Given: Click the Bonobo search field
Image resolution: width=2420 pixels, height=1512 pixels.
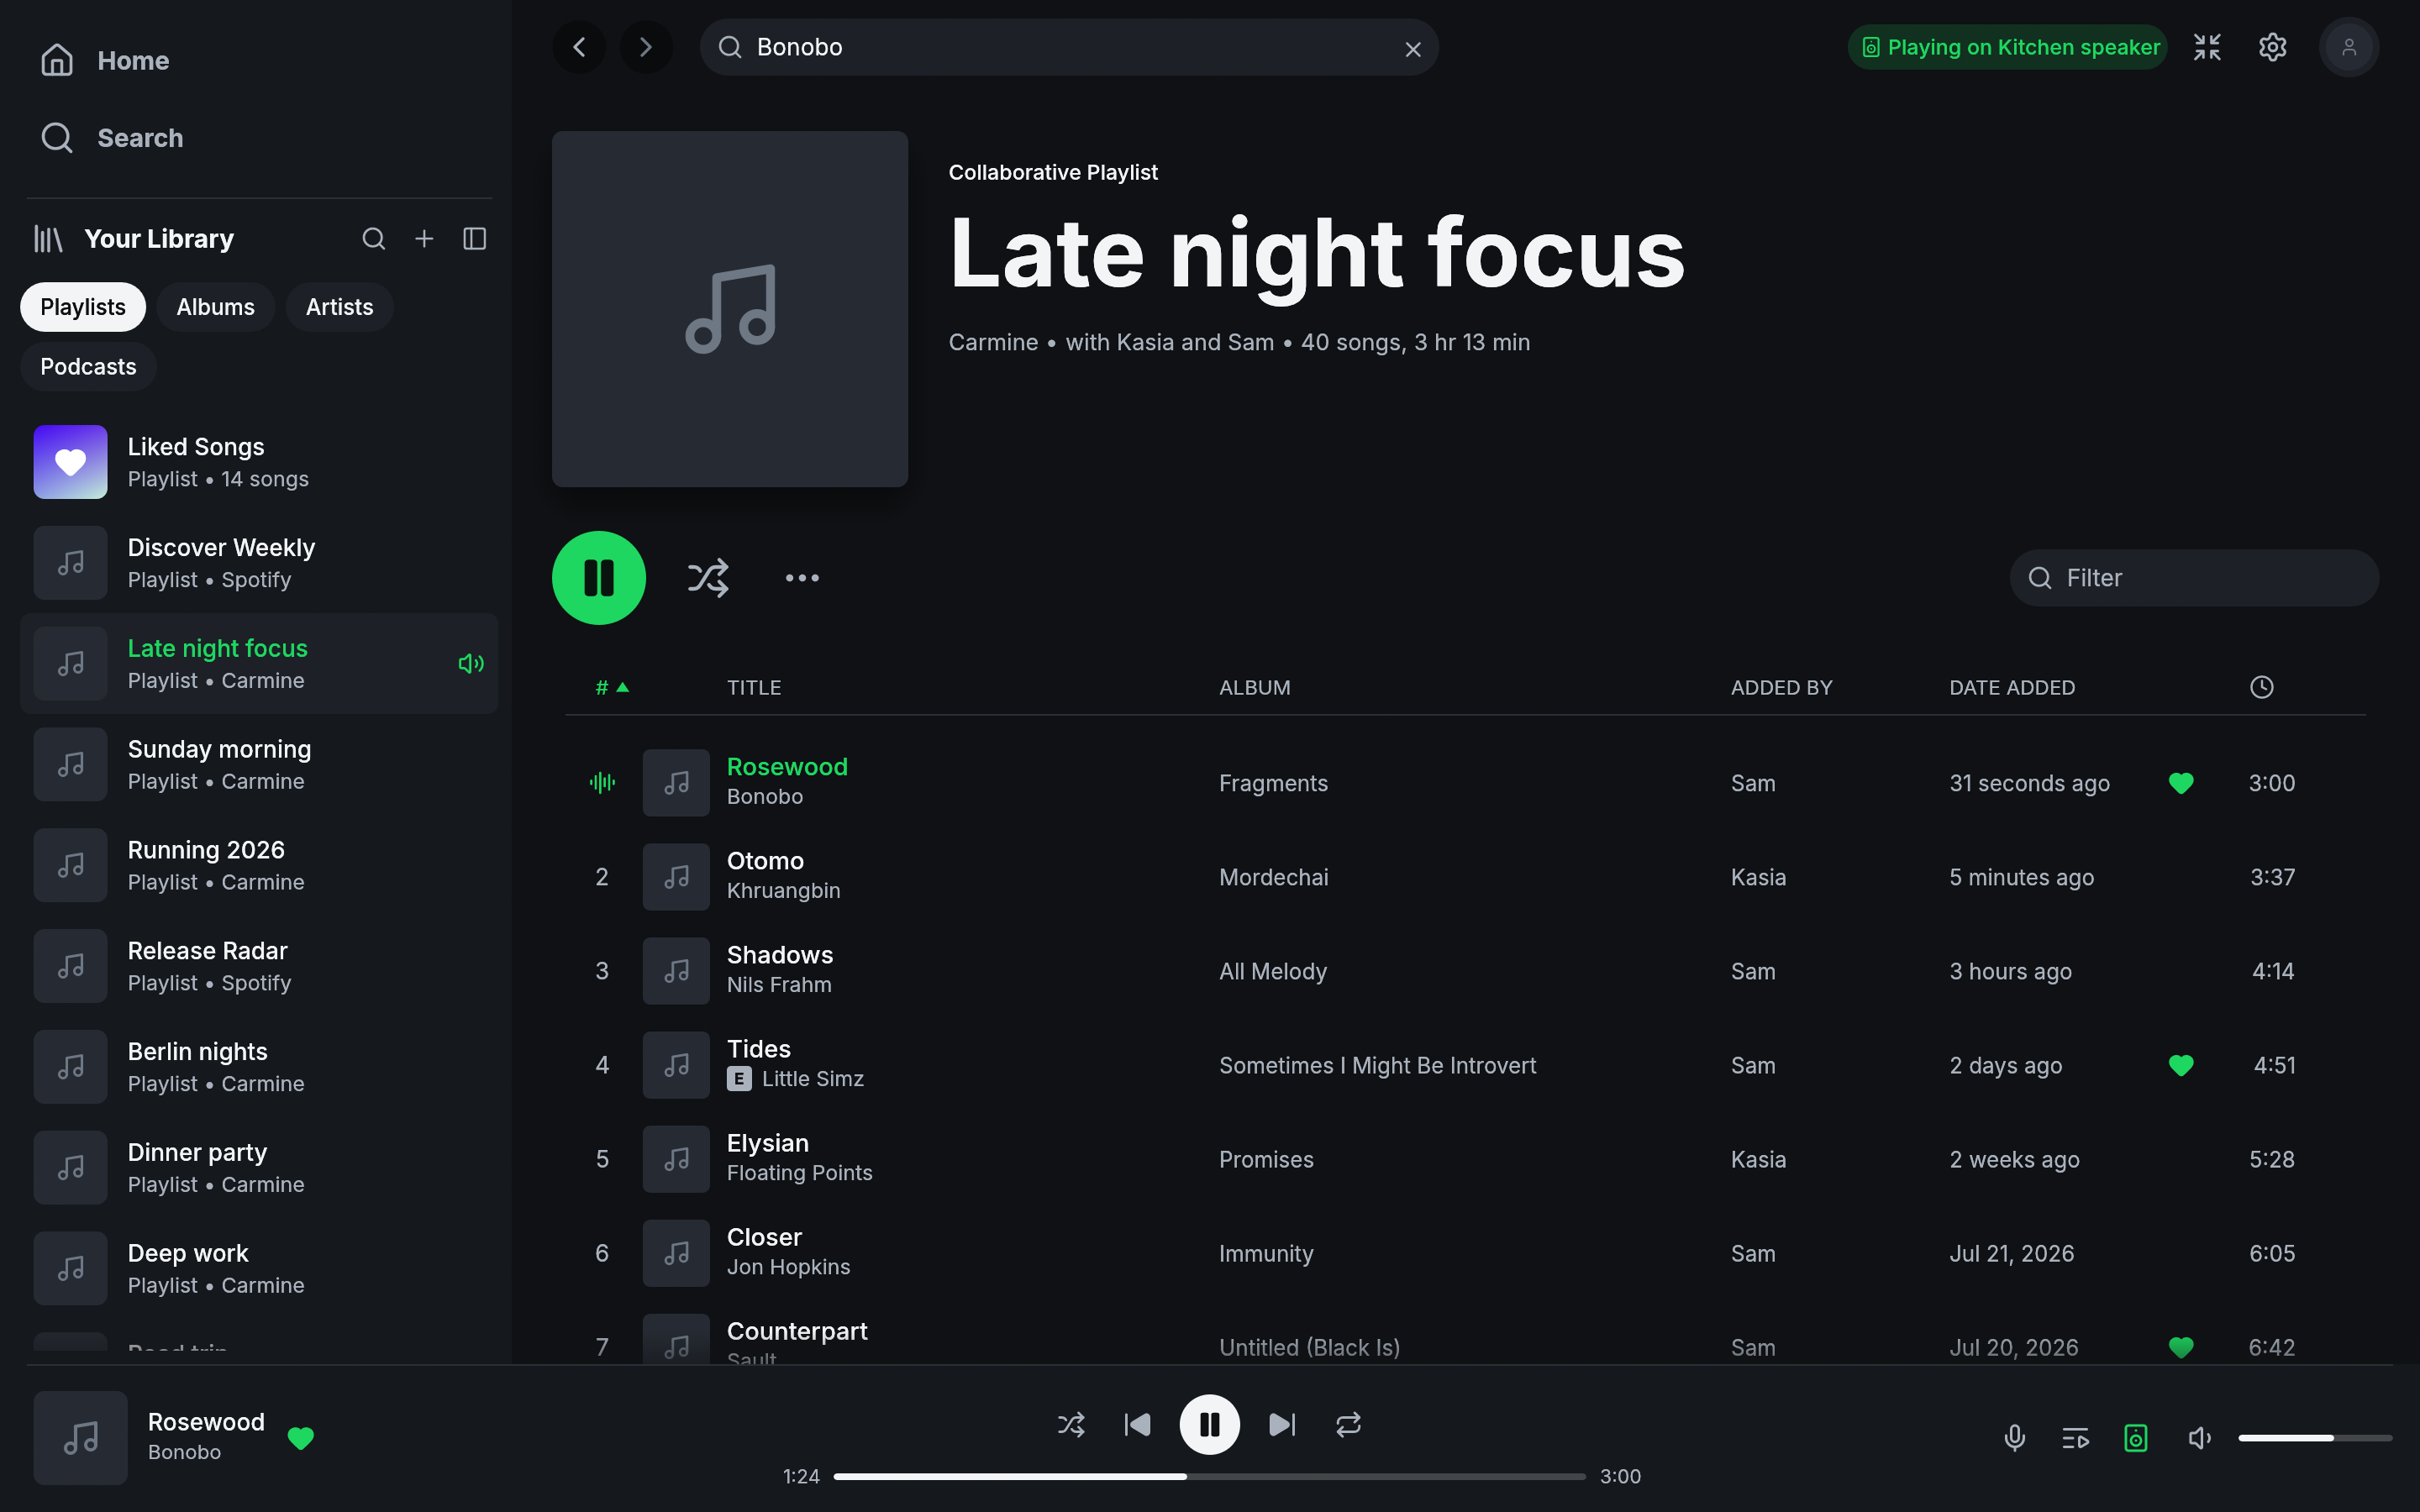Looking at the screenshot, I should pyautogui.click(x=1069, y=47).
